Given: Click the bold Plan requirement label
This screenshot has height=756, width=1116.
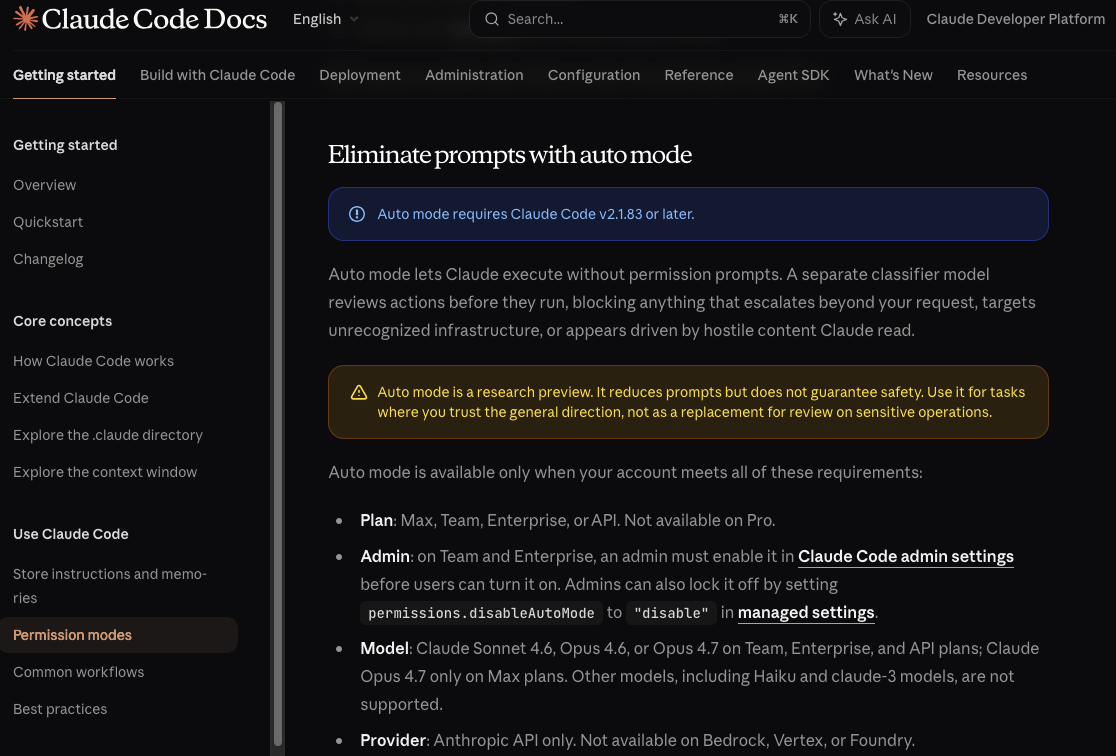Looking at the screenshot, I should 377,520.
